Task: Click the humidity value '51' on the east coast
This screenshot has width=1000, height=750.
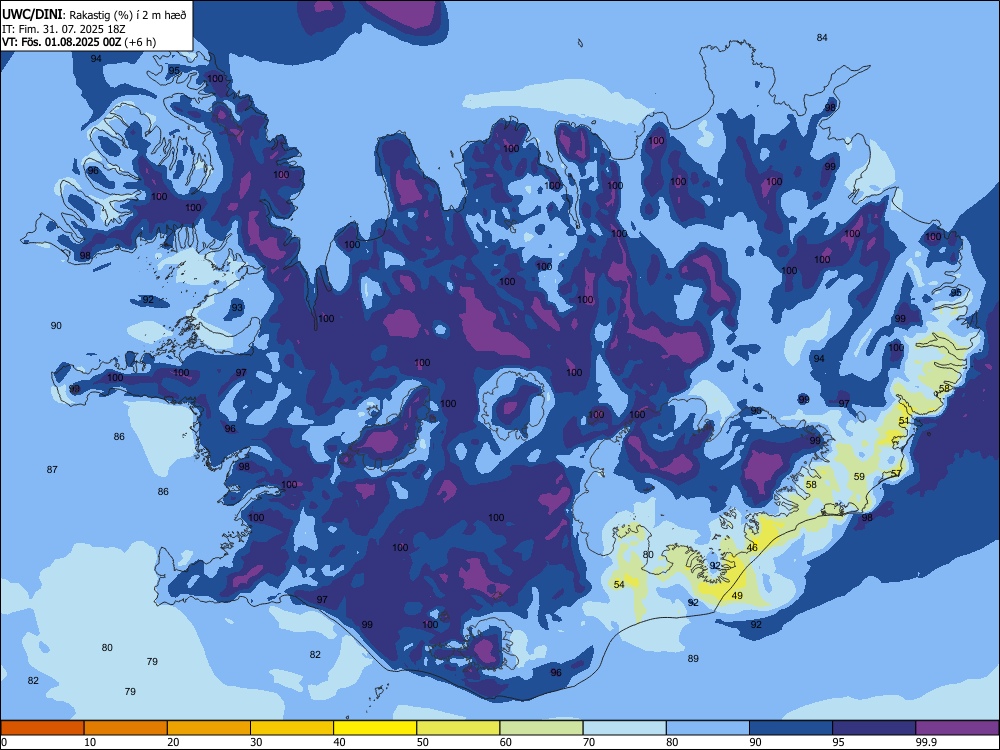Action: point(904,421)
